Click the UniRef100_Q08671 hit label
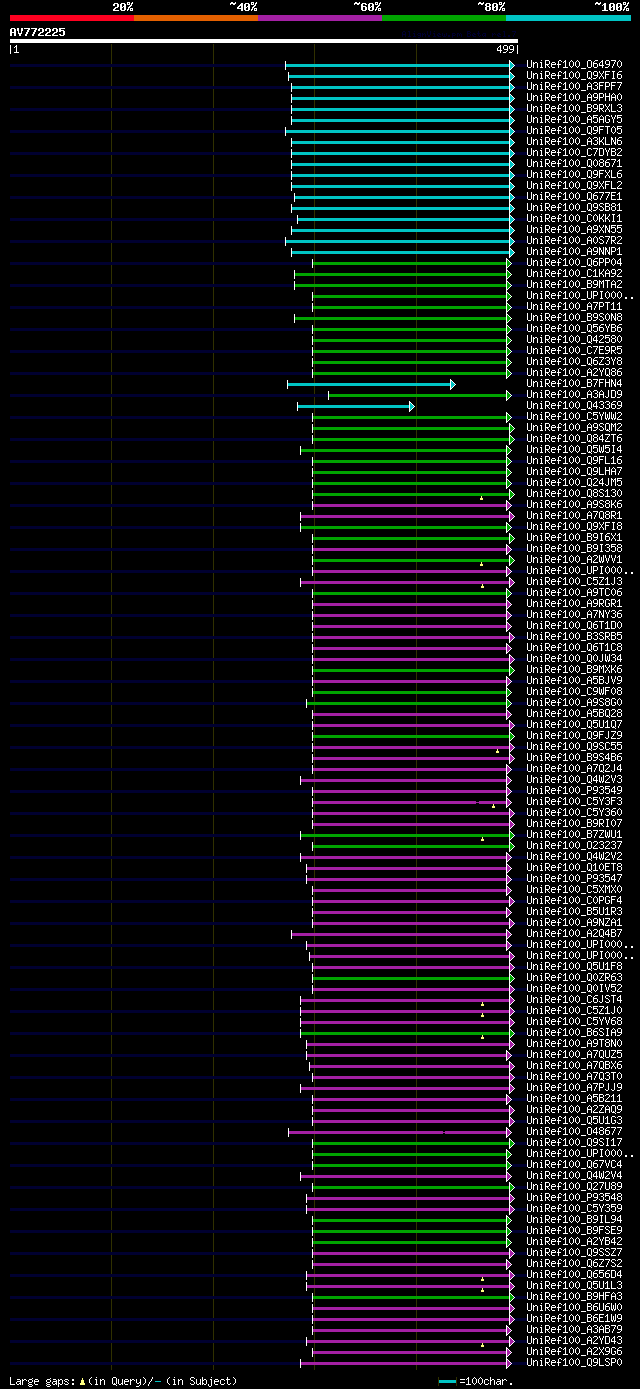Viewport: 640px width, 1389px height. 574,164
